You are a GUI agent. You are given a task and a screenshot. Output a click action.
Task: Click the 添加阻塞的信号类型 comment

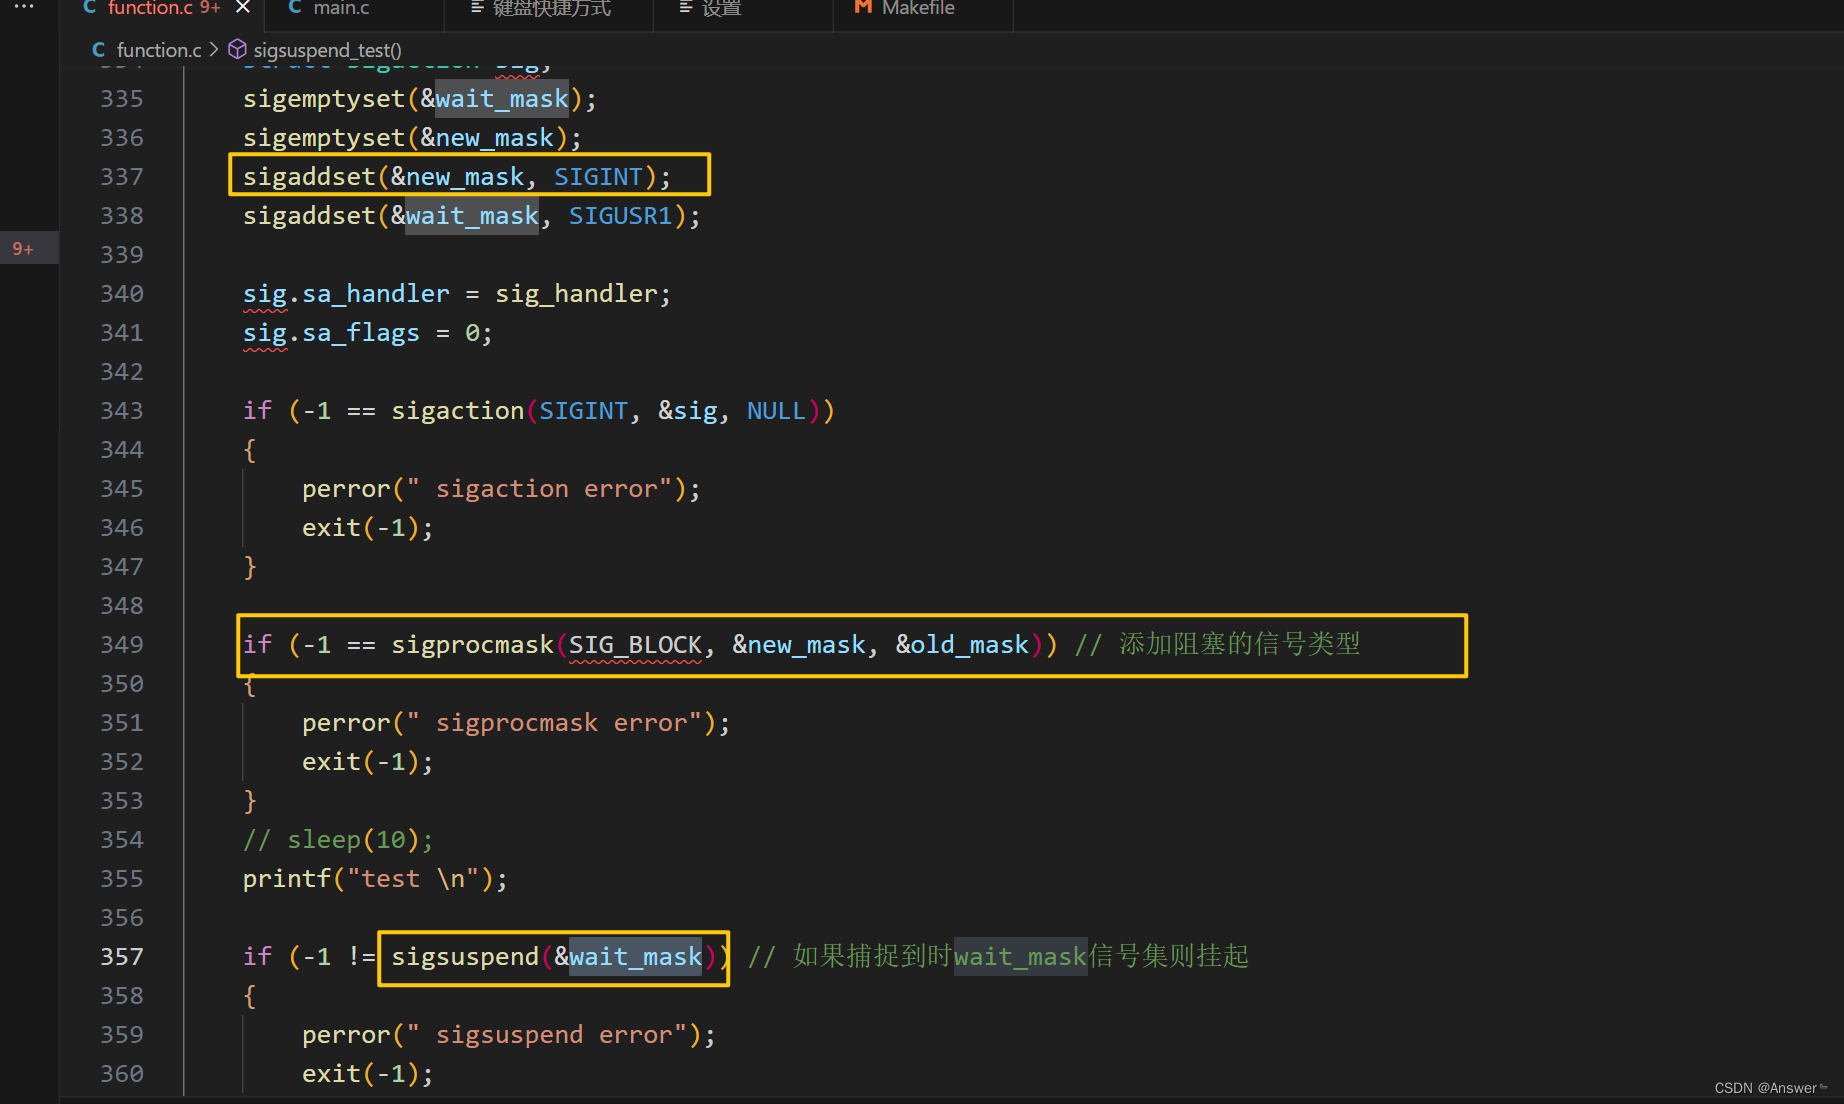[1218, 644]
